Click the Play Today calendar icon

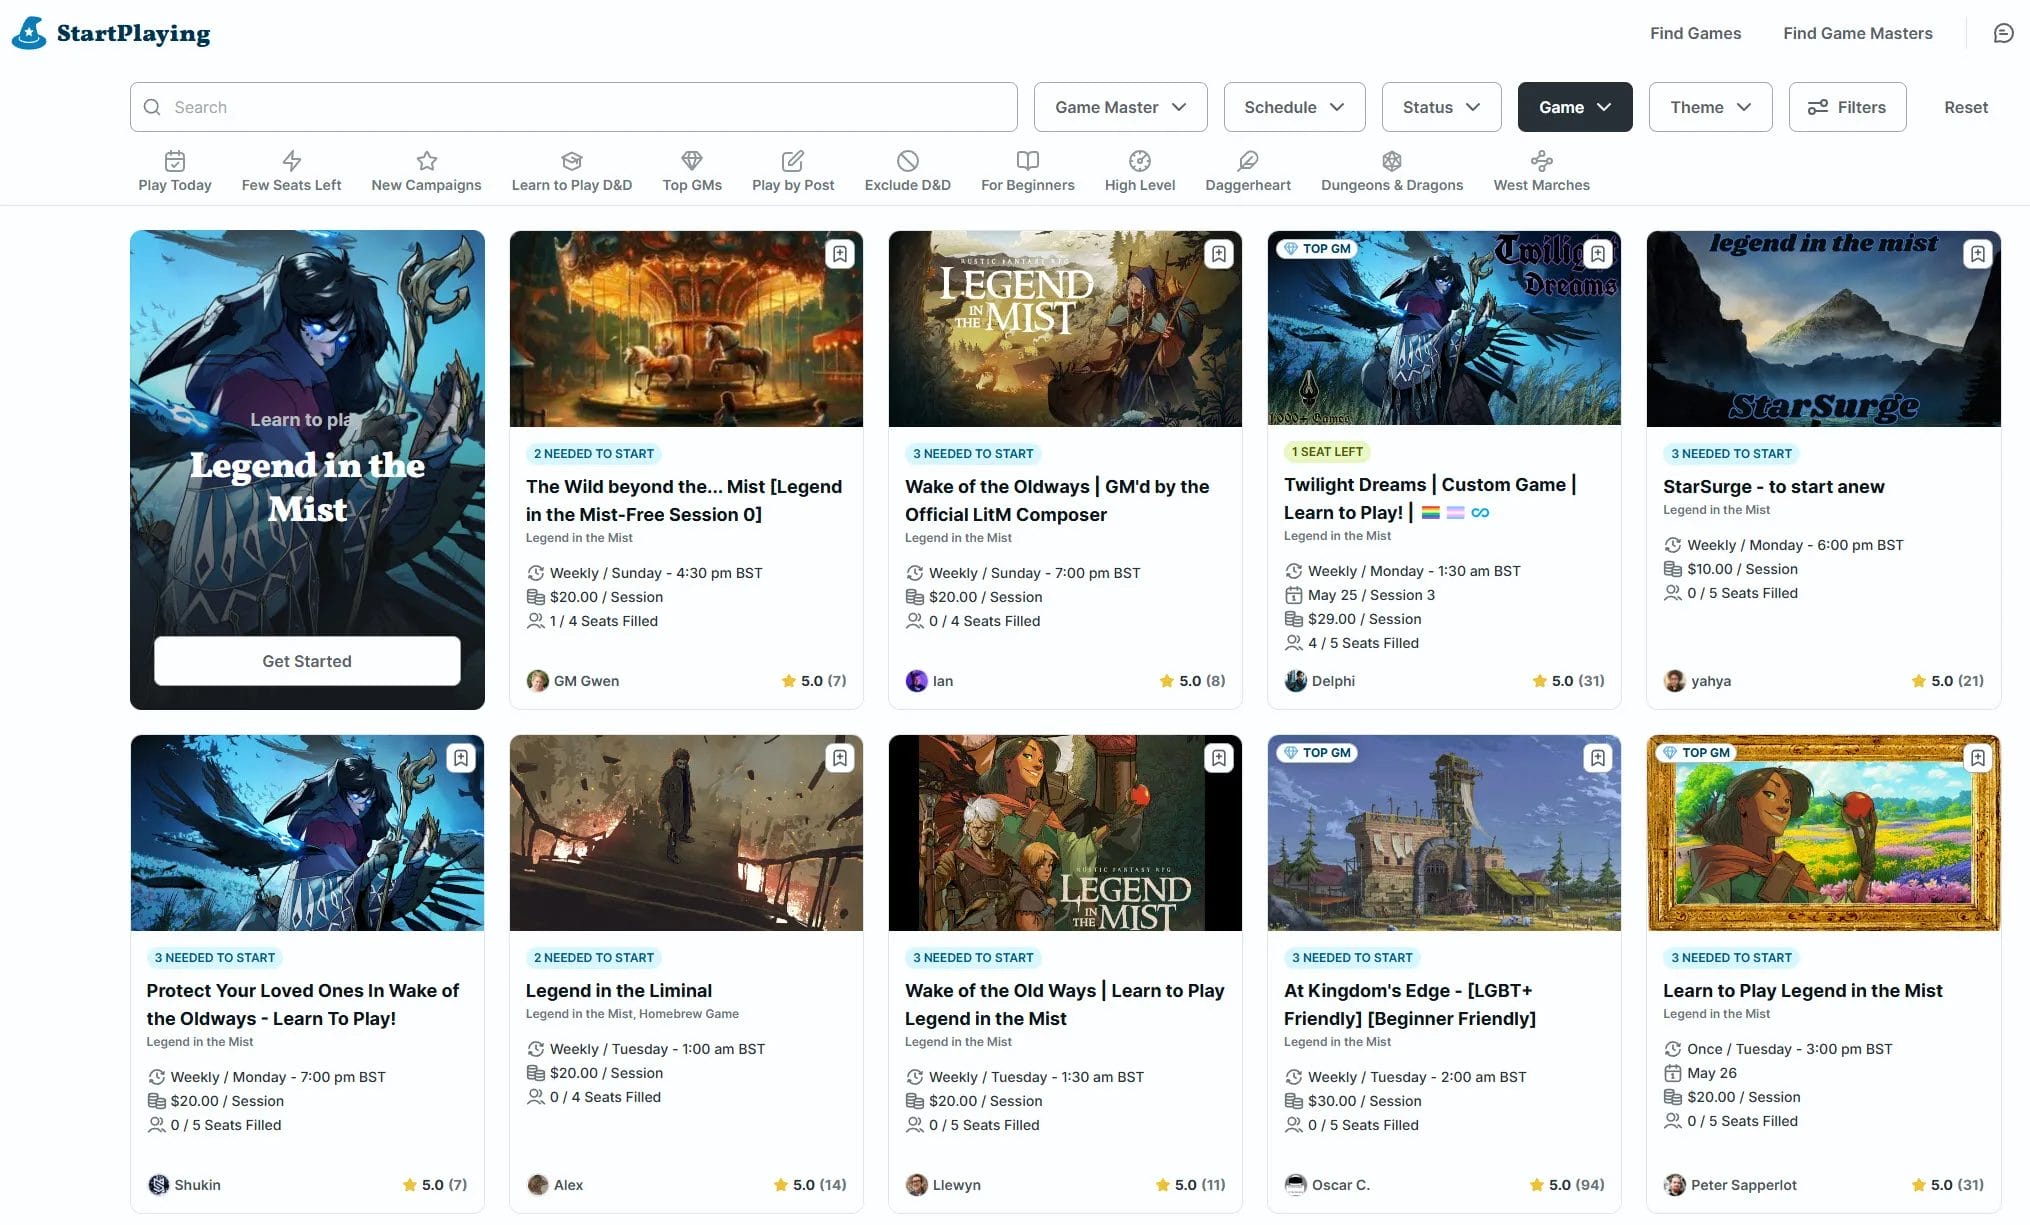tap(175, 160)
